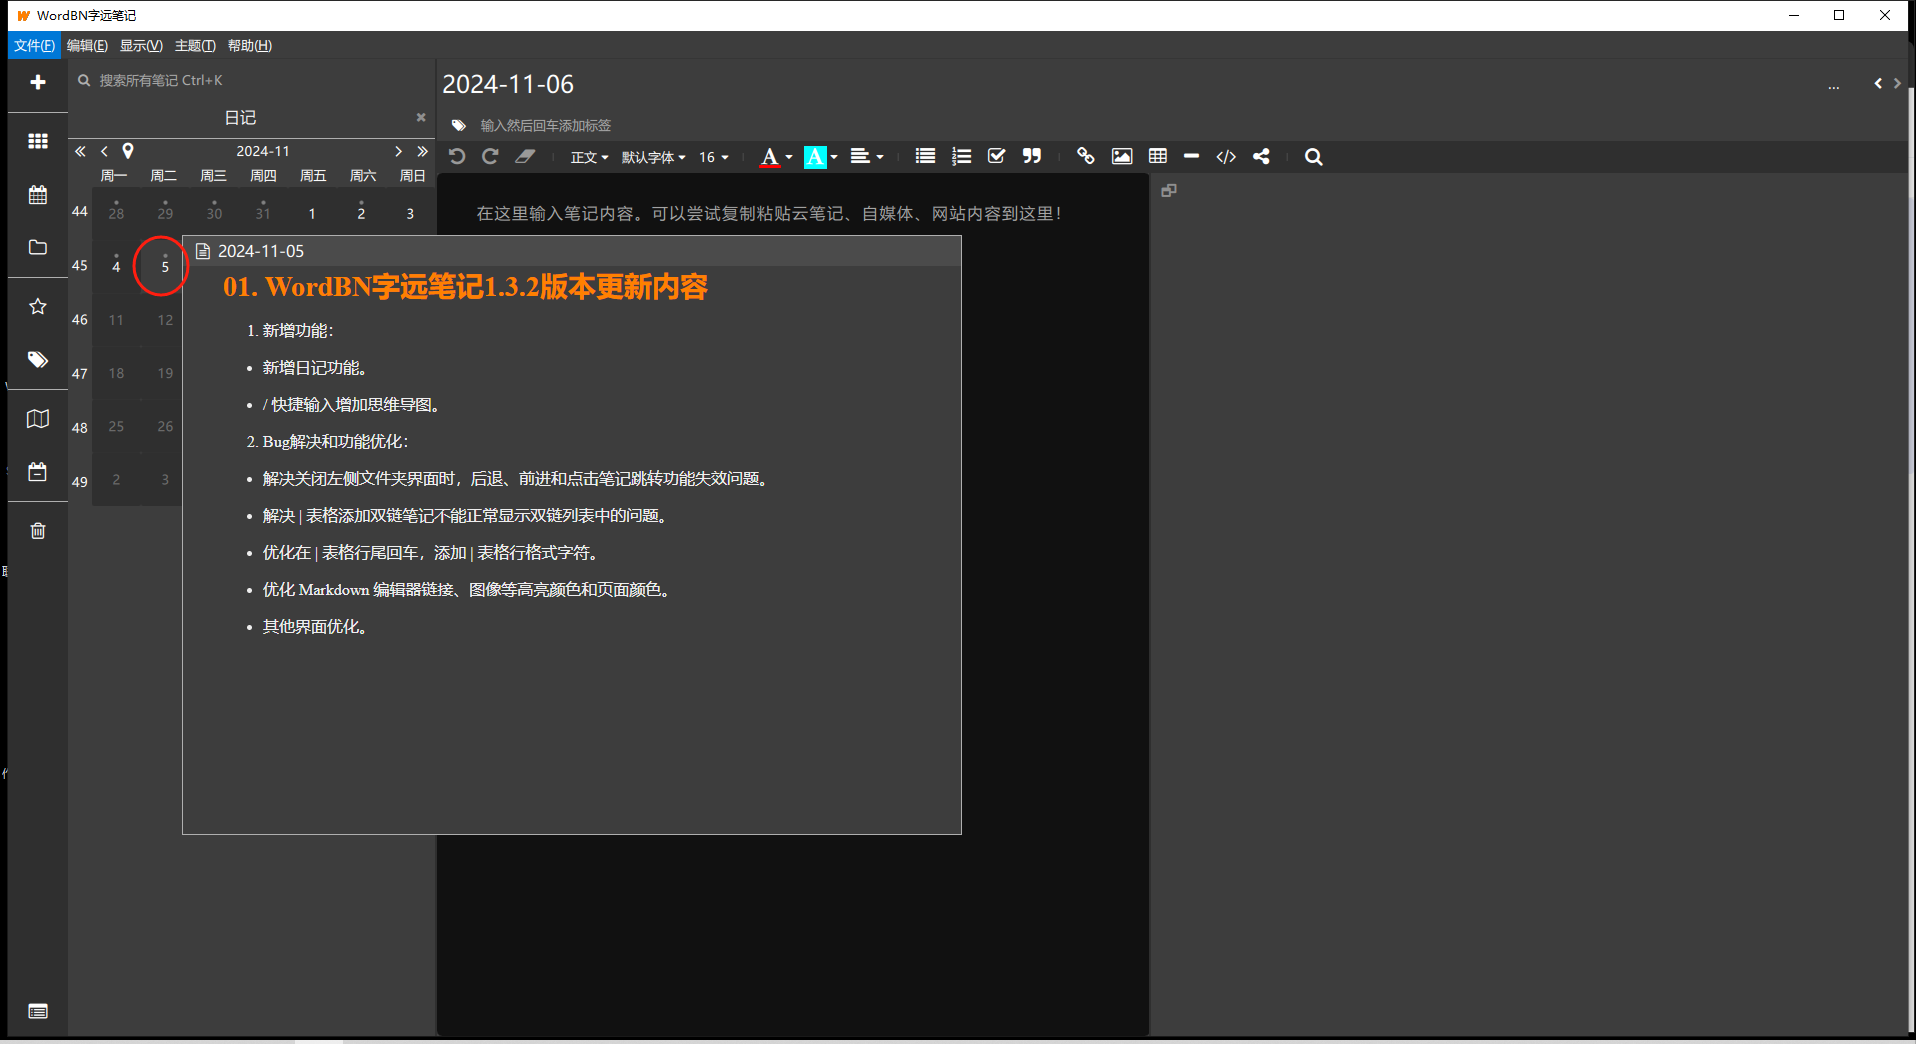The width and height of the screenshot is (1916, 1044).
Task: Click the tag input field
Action: [546, 126]
